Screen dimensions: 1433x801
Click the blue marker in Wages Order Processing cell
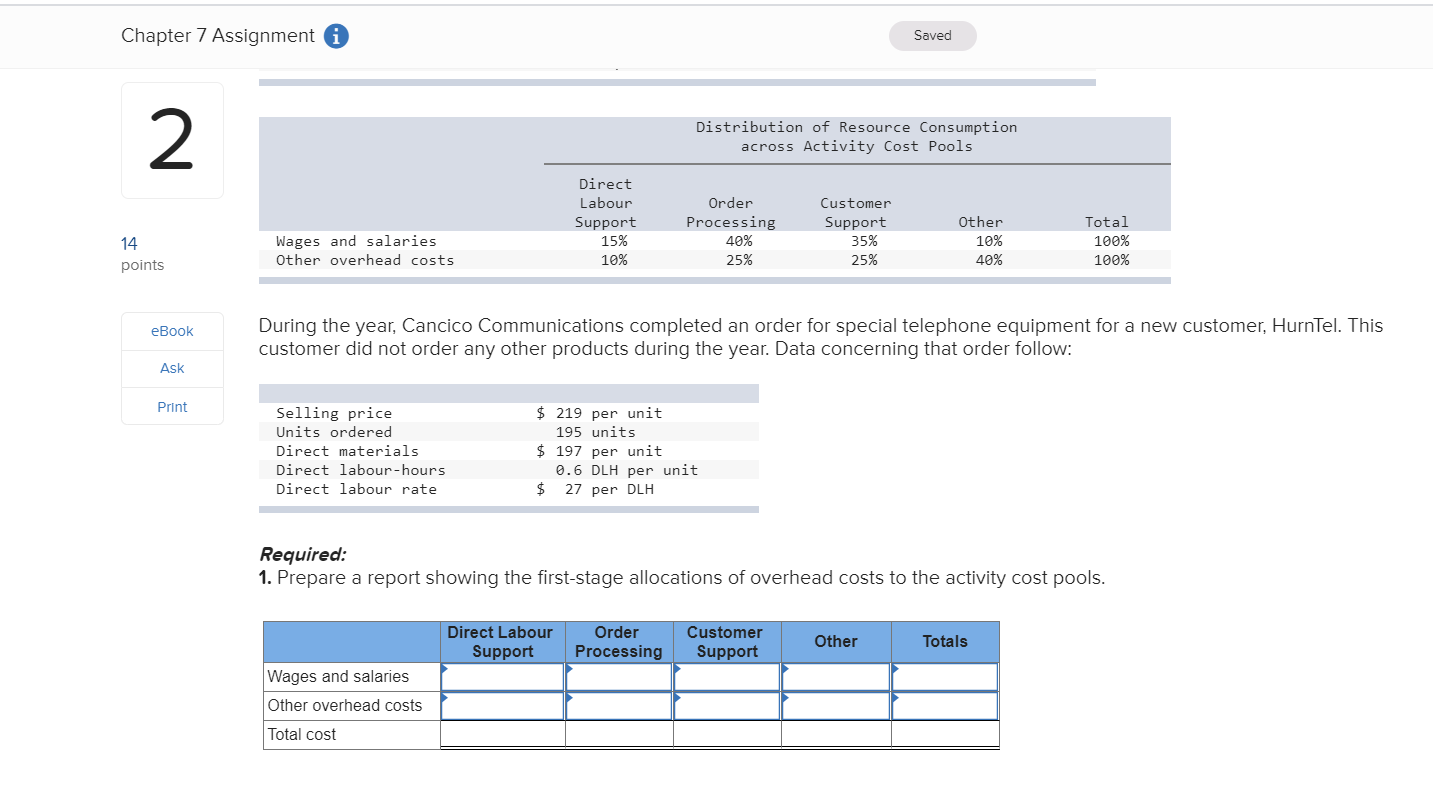click(570, 670)
